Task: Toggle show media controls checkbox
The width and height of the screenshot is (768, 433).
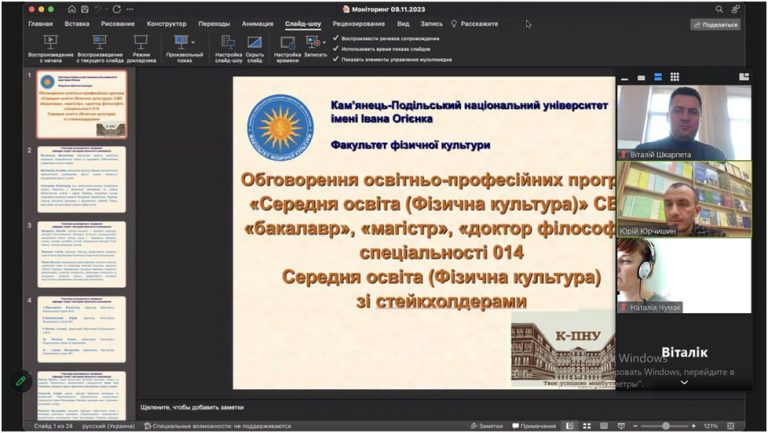Action: coord(336,59)
